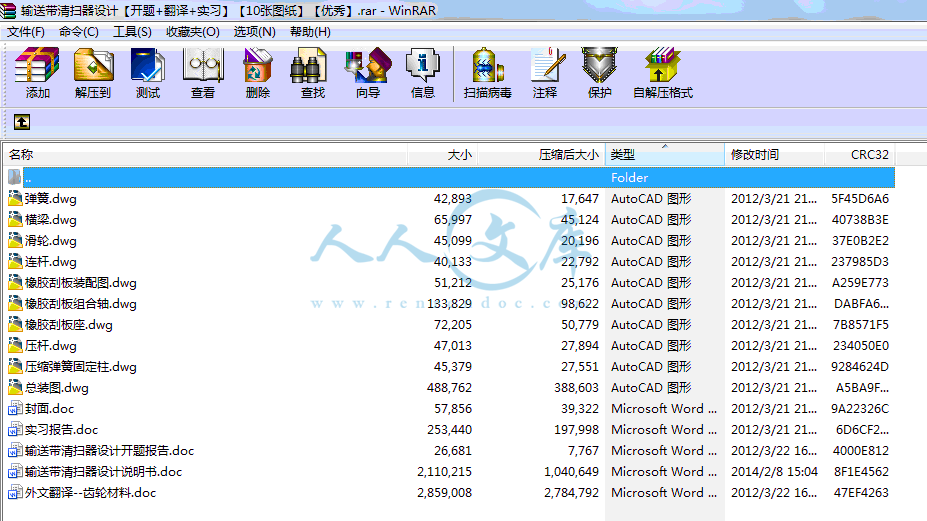The image size is (927, 521).
Task: Click the WinRAR title bar app icon
Action: coord(8,11)
